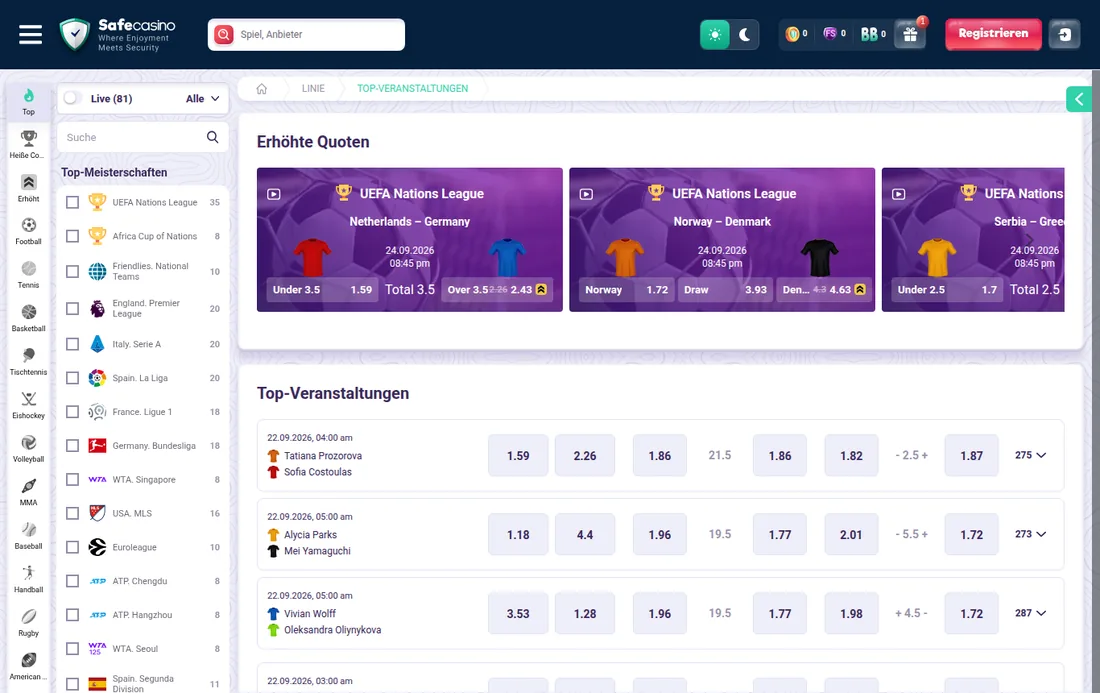1100x693 pixels.
Task: Open live stream icon on Norway–Denmark card
Action: point(586,194)
